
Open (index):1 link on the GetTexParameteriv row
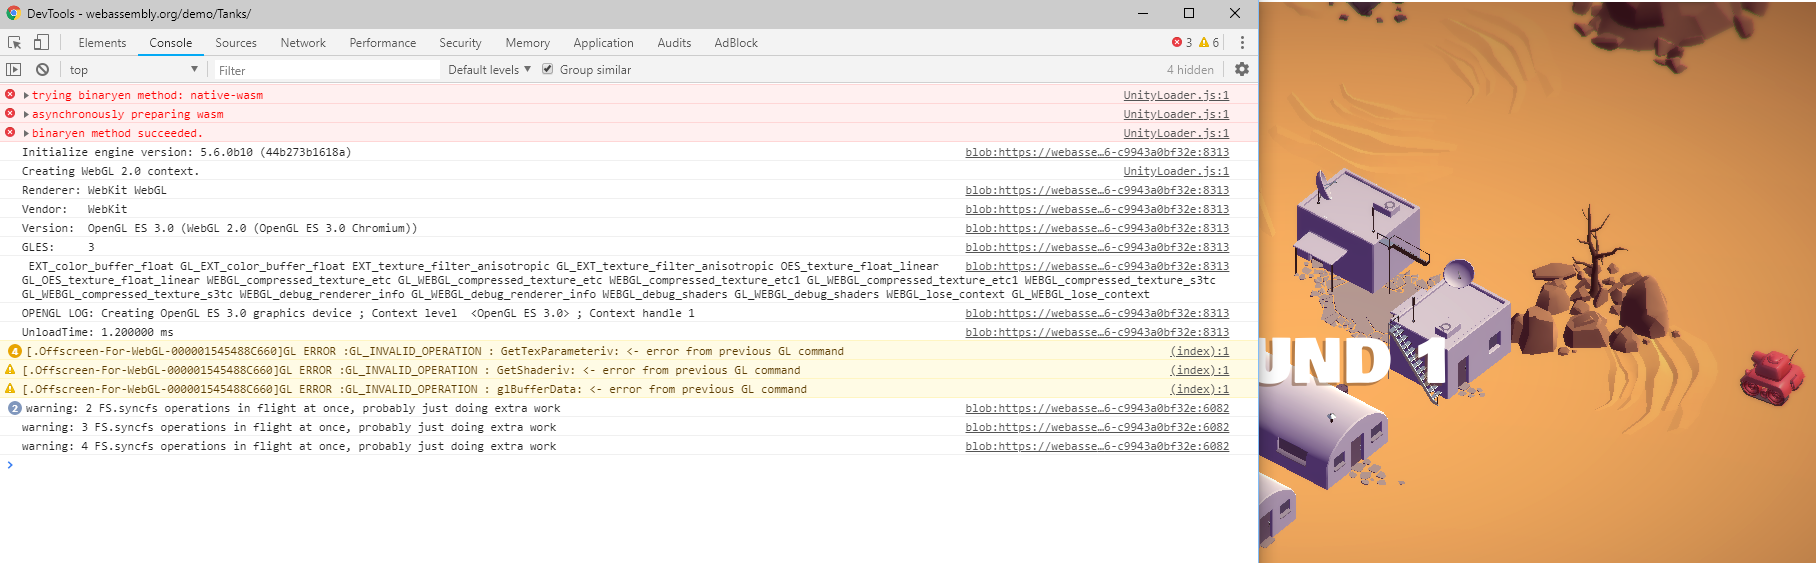click(x=1200, y=351)
